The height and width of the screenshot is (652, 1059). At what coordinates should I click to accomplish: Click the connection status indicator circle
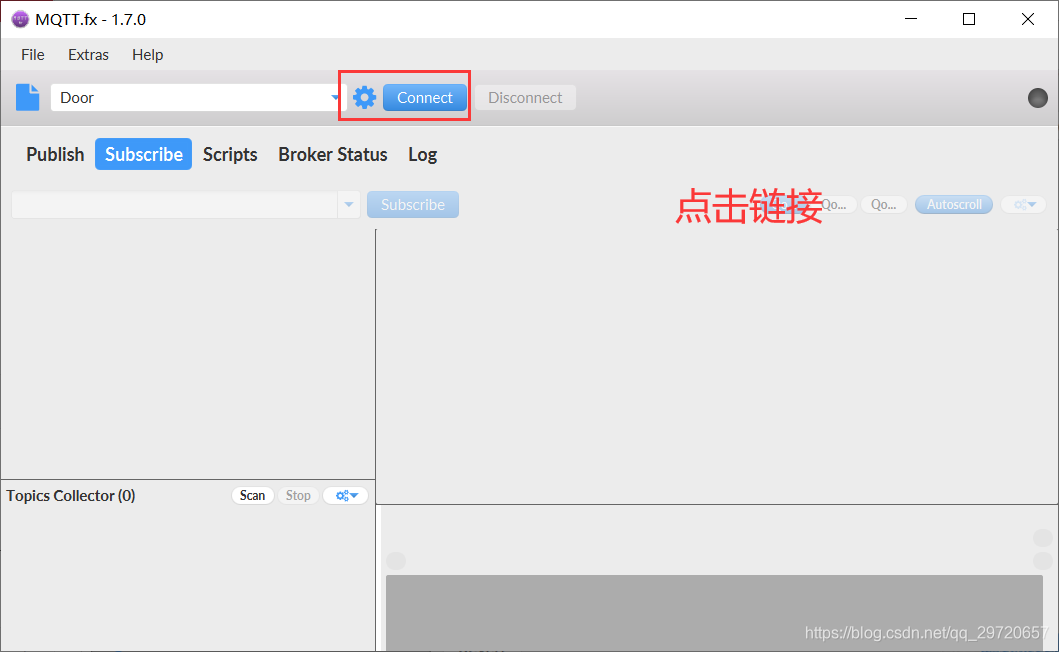tap(1037, 98)
